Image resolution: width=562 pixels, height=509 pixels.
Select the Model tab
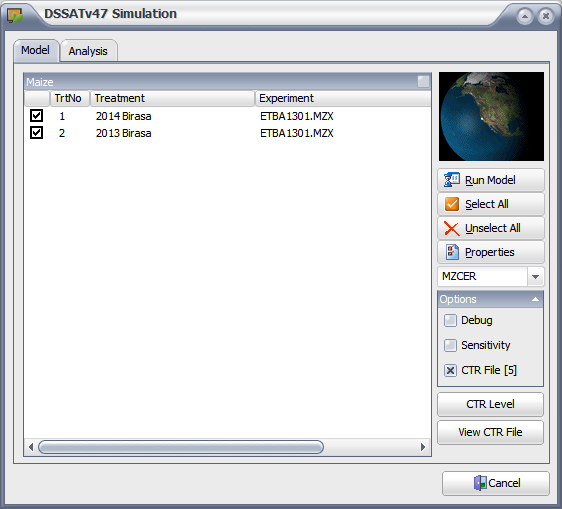pyautogui.click(x=35, y=50)
